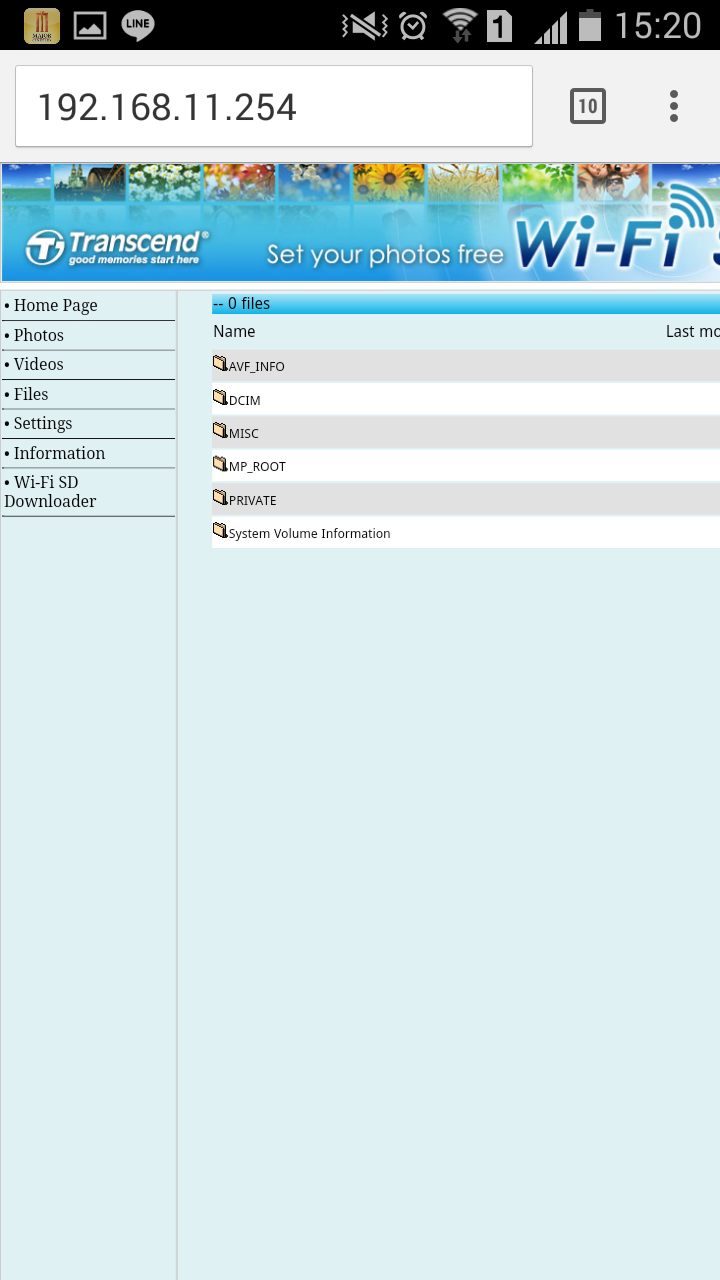Screen dimensions: 720x1280
Task: Open the System Volume Information folder name
Action: point(309,534)
